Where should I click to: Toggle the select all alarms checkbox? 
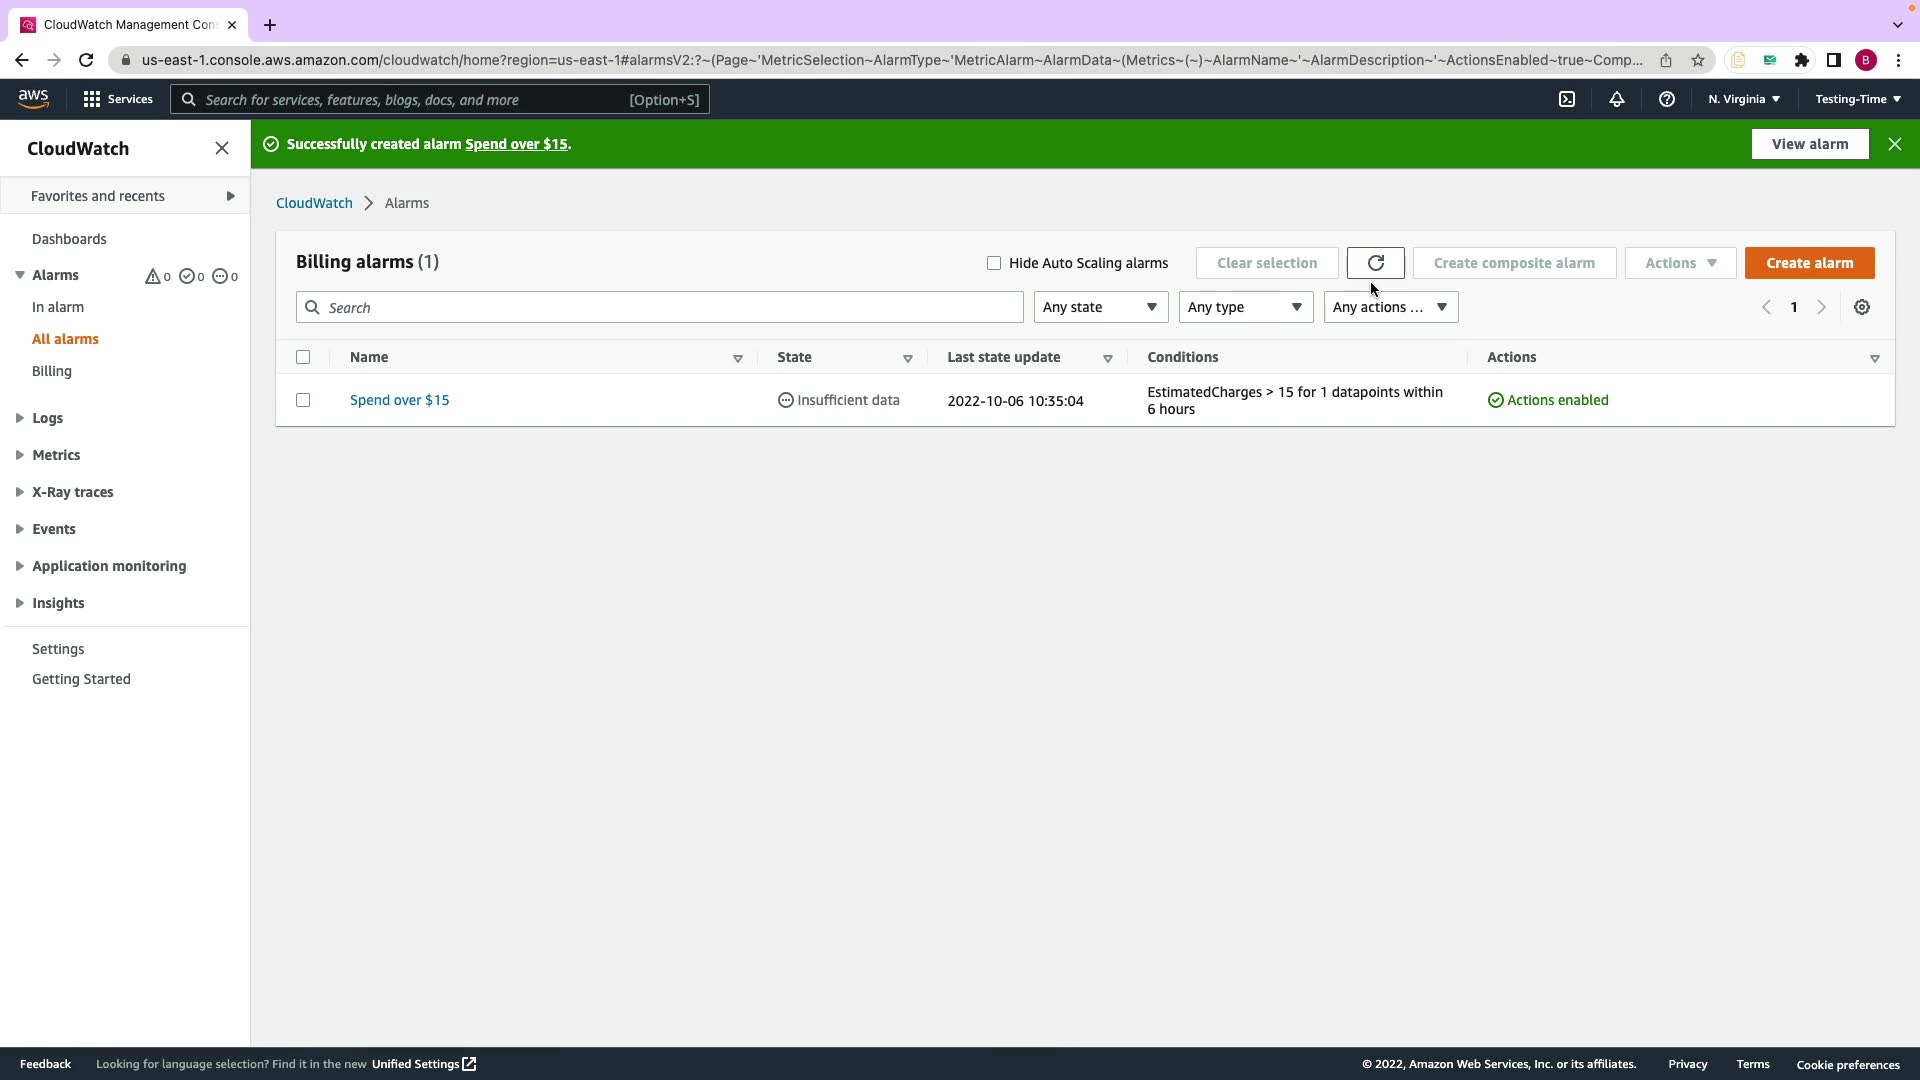click(303, 357)
